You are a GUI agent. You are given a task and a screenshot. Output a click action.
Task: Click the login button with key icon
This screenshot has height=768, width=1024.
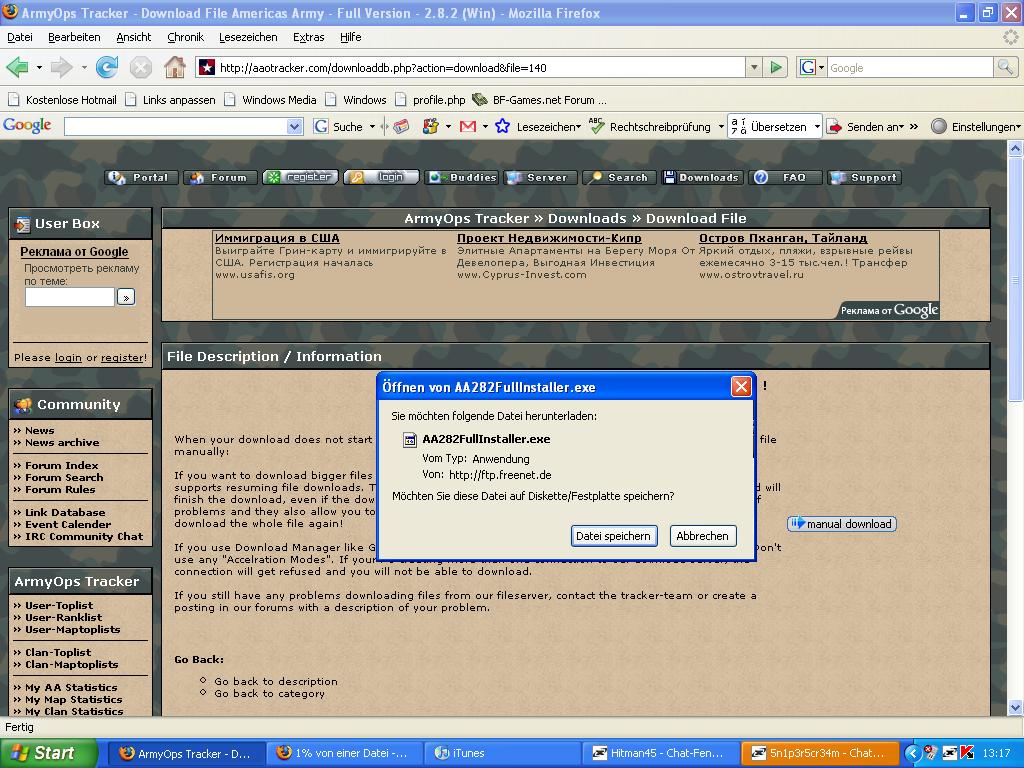pyautogui.click(x=381, y=177)
